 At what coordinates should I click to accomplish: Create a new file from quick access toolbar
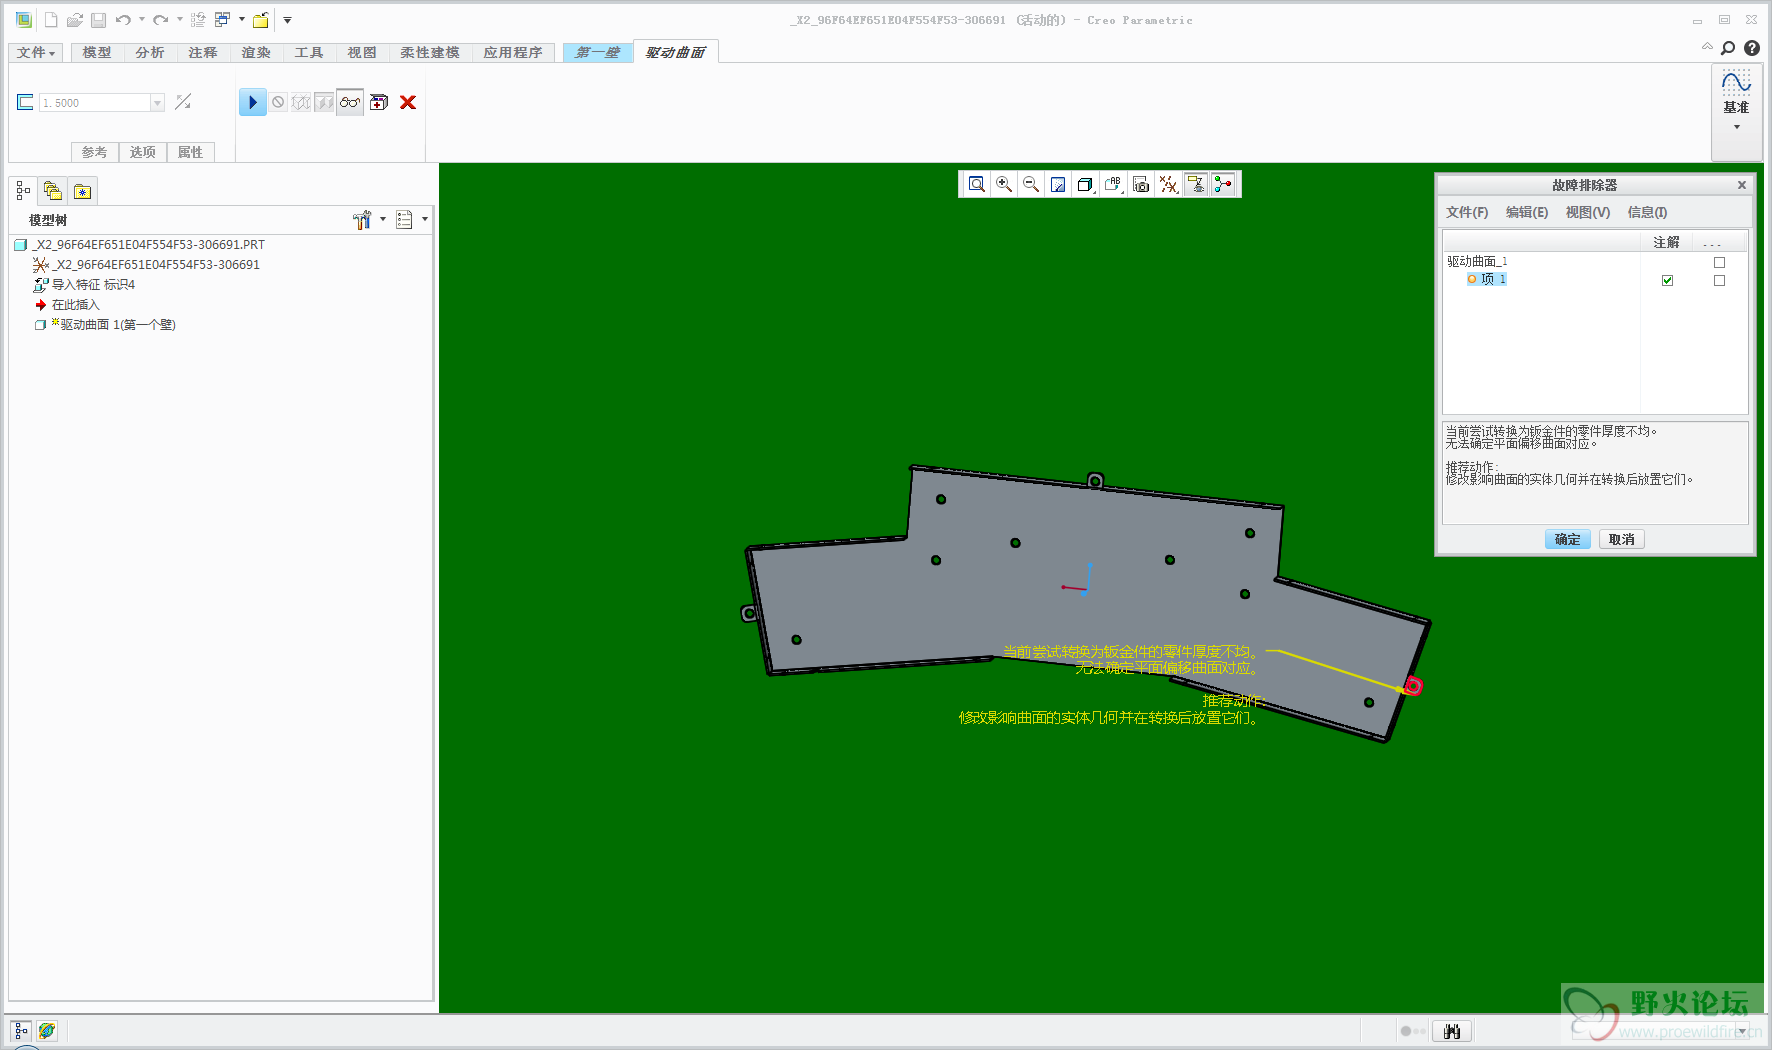coord(51,20)
